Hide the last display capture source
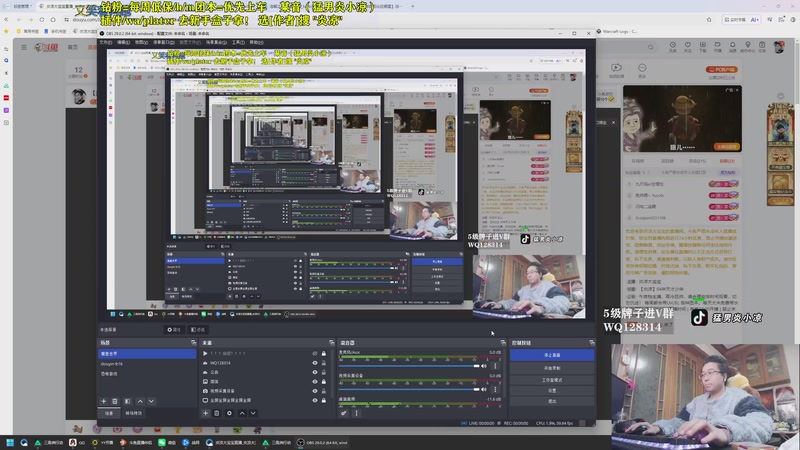Viewport: 800px width, 450px height. click(315, 400)
